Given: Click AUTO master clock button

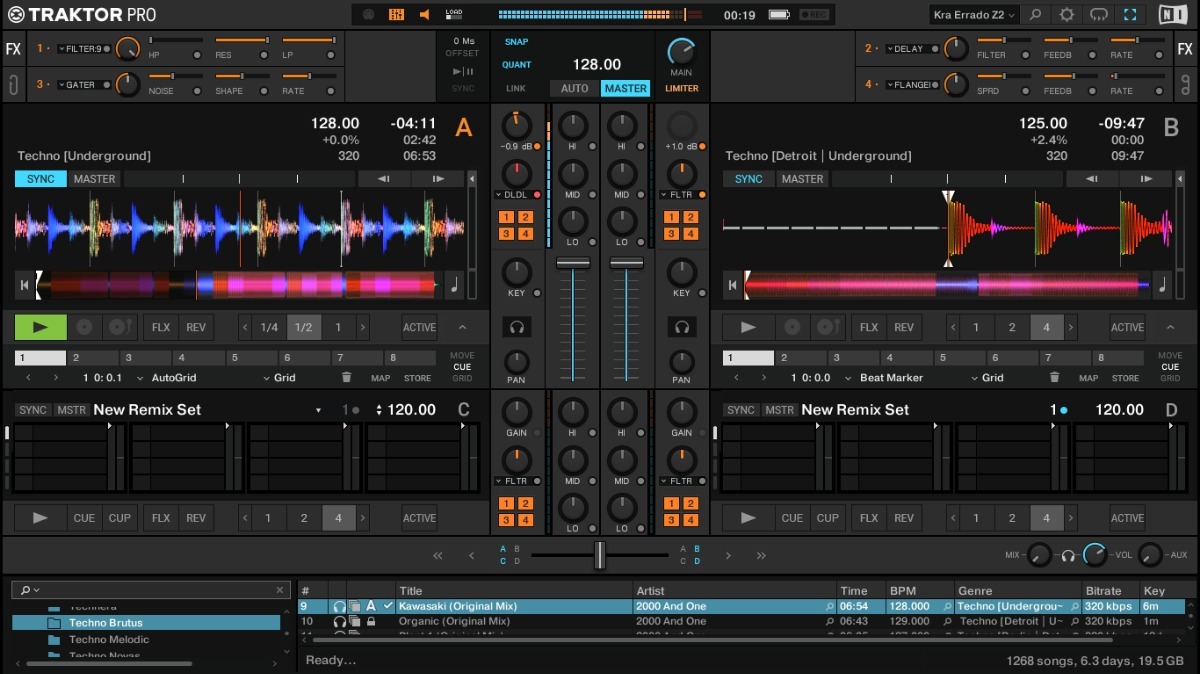Looking at the screenshot, I should 575,88.
